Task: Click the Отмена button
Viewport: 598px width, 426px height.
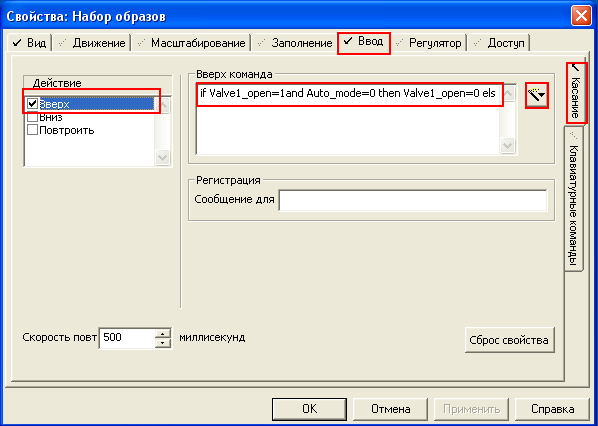Action: click(x=390, y=409)
